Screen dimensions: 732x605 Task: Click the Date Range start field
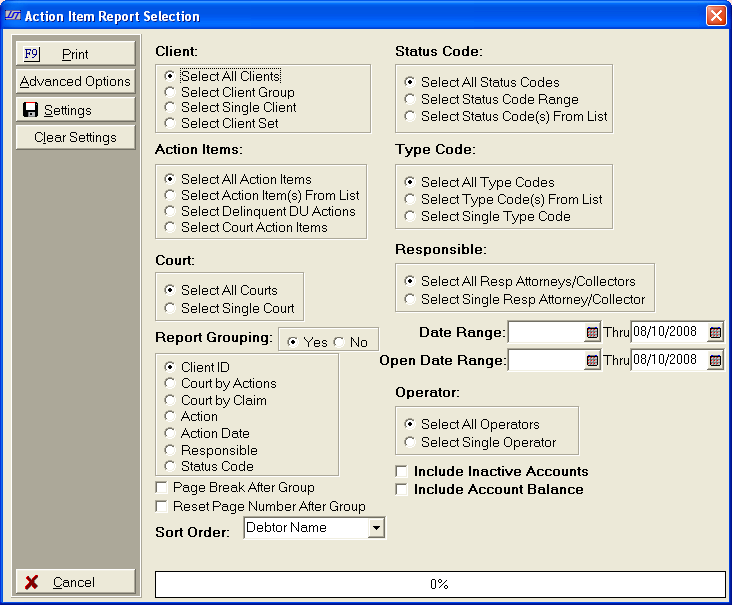coord(546,332)
